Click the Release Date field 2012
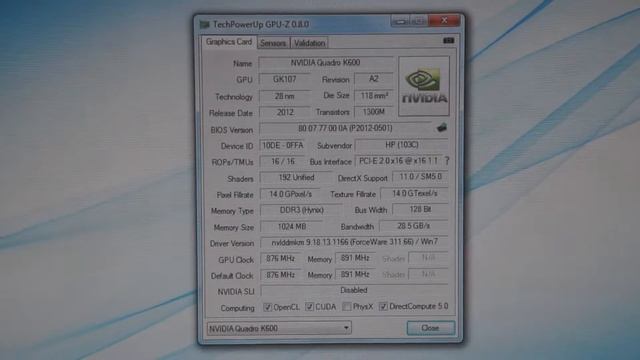 284,112
